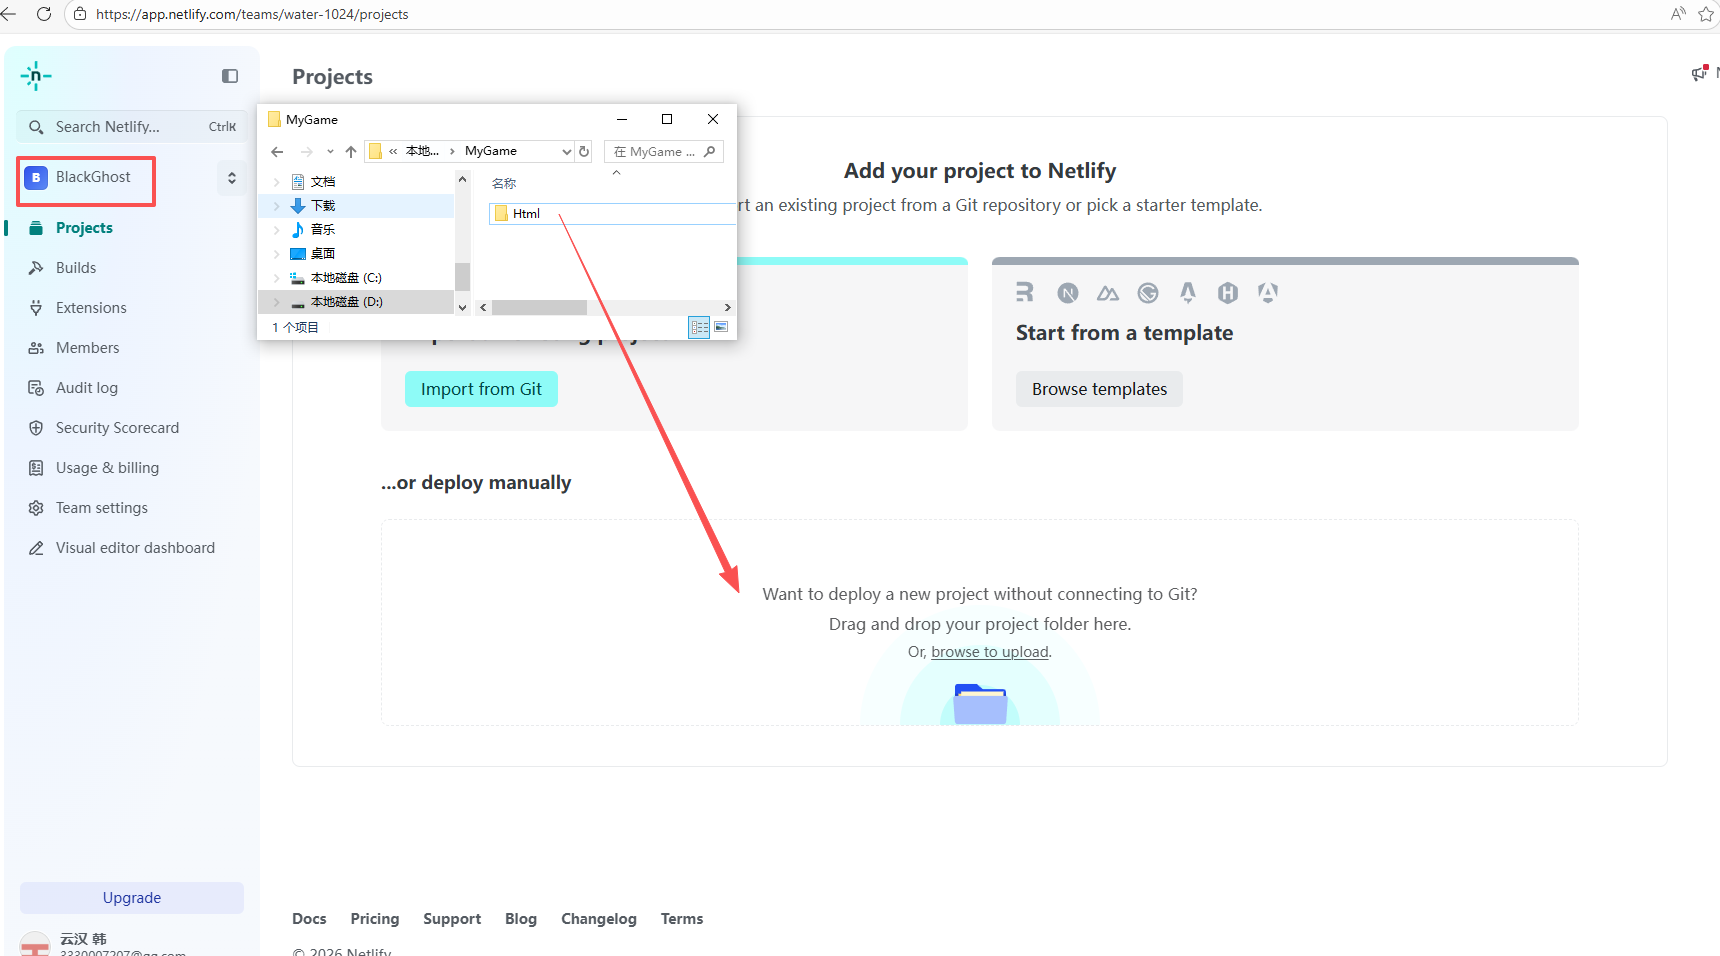This screenshot has width=1720, height=956.
Task: Click the Angular template icon
Action: [x=1268, y=292]
